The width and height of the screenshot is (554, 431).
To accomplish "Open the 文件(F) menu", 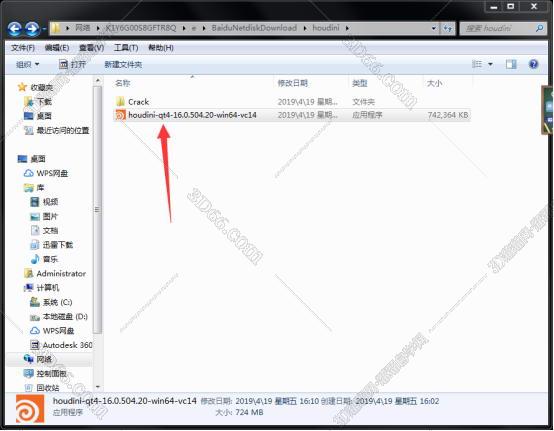I will pyautogui.click(x=23, y=48).
